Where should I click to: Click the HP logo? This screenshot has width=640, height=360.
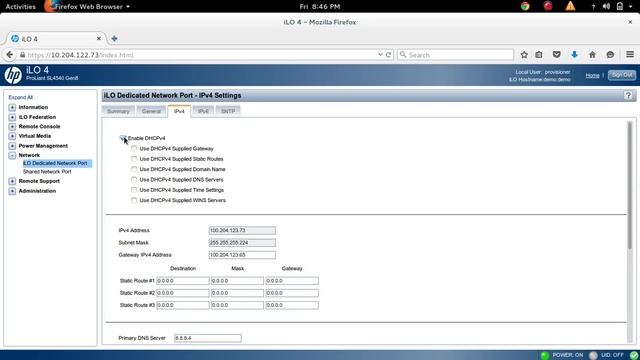pos(13,75)
